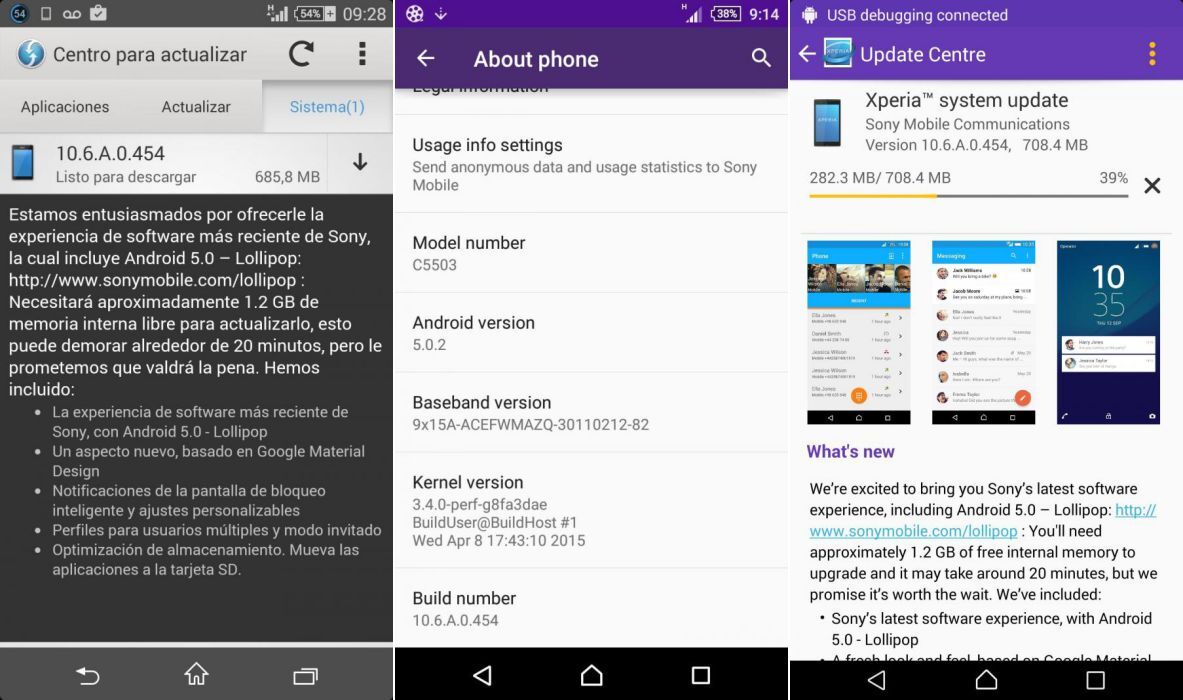Open the Sistema(1) tab
The image size is (1183, 700).
tap(327, 107)
